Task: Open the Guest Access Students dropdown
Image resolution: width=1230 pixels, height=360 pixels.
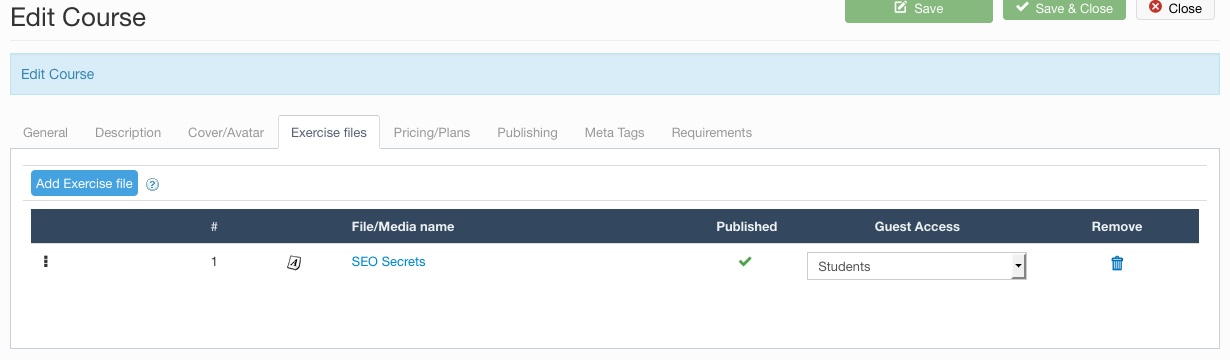Action: (917, 266)
